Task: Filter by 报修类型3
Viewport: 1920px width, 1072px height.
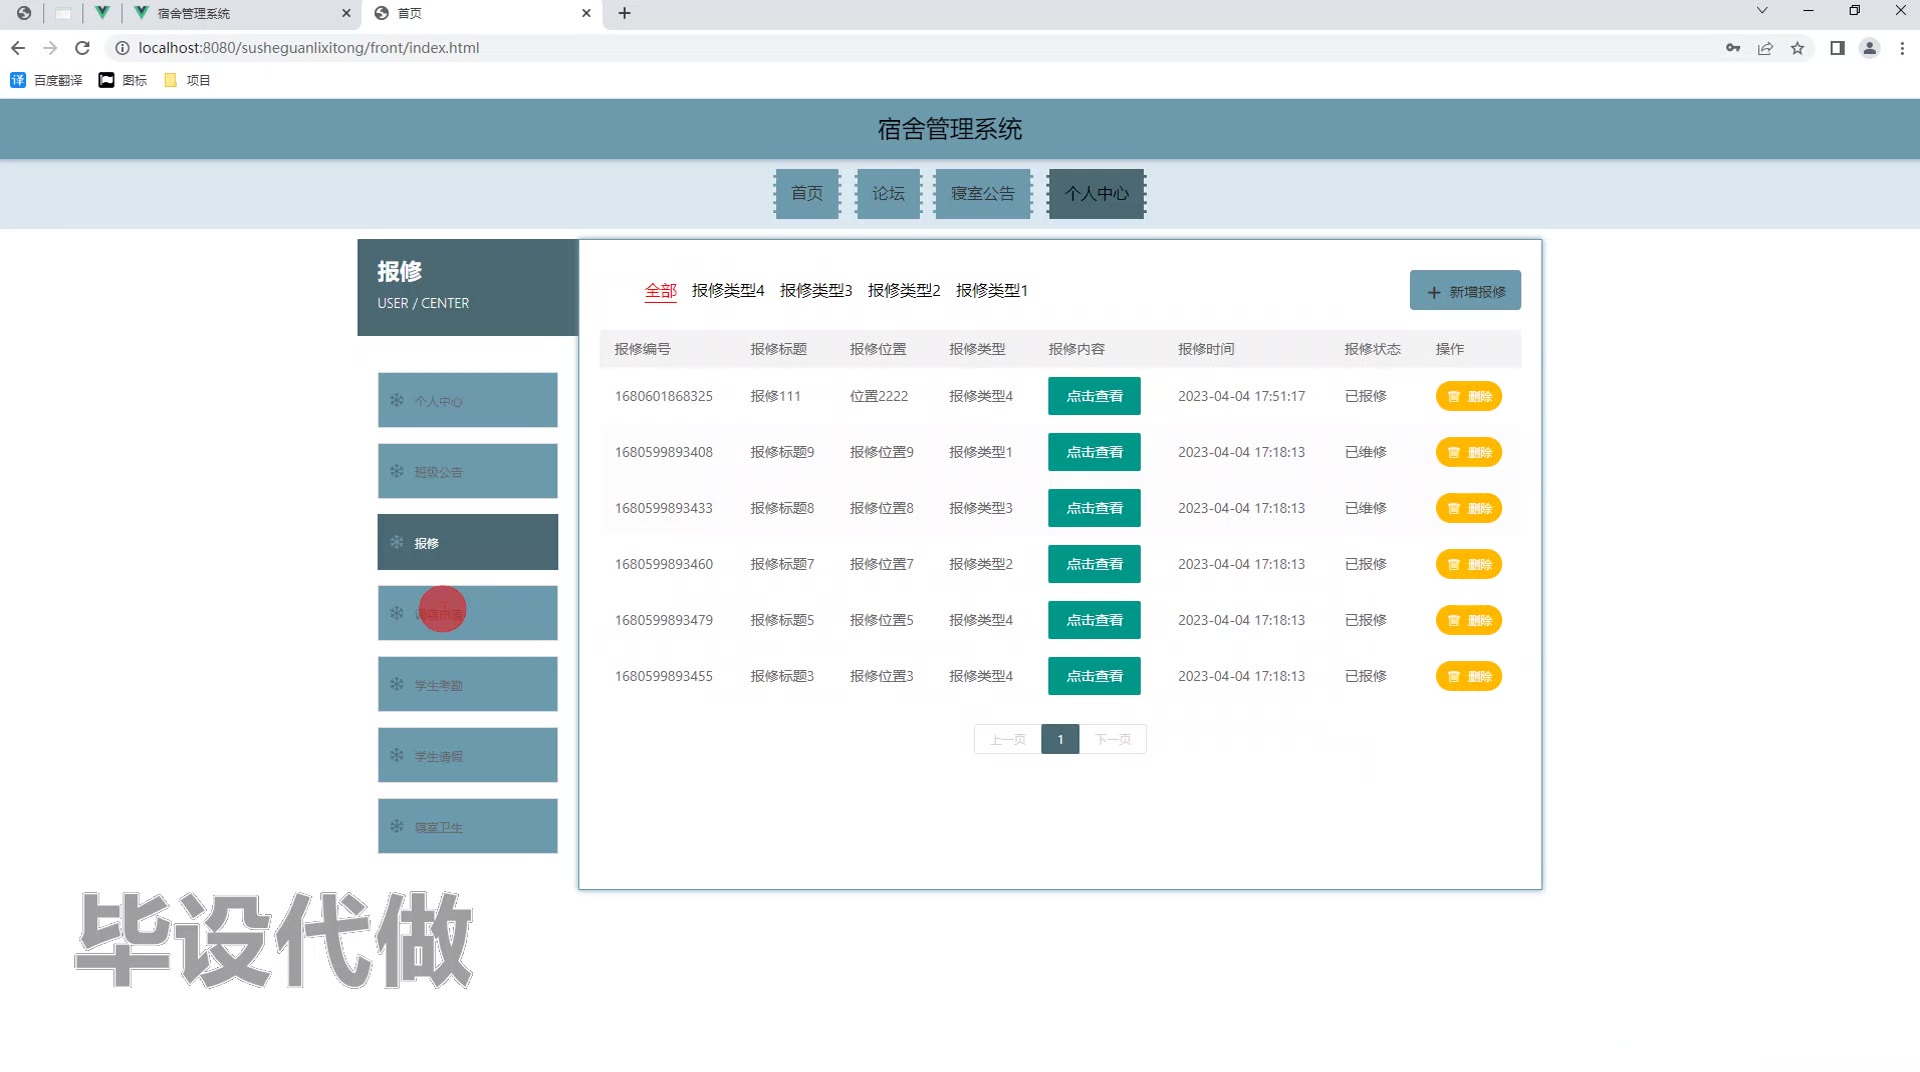Action: pyautogui.click(x=816, y=291)
